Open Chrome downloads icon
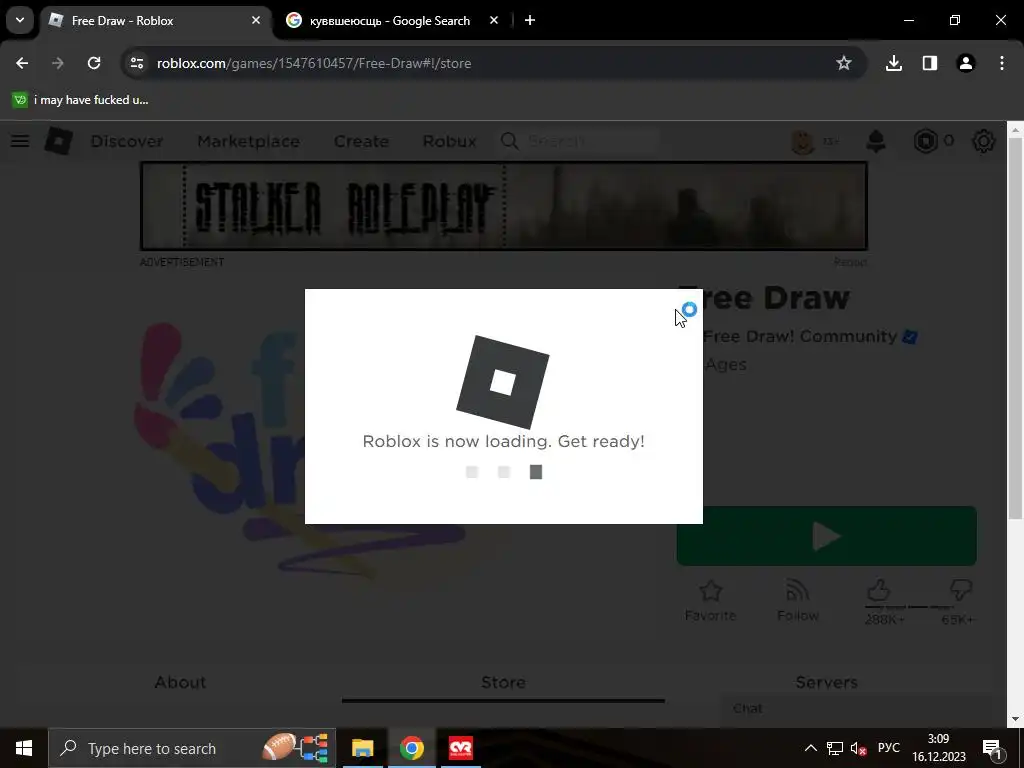Screen dimensions: 1024x768 click(894, 63)
